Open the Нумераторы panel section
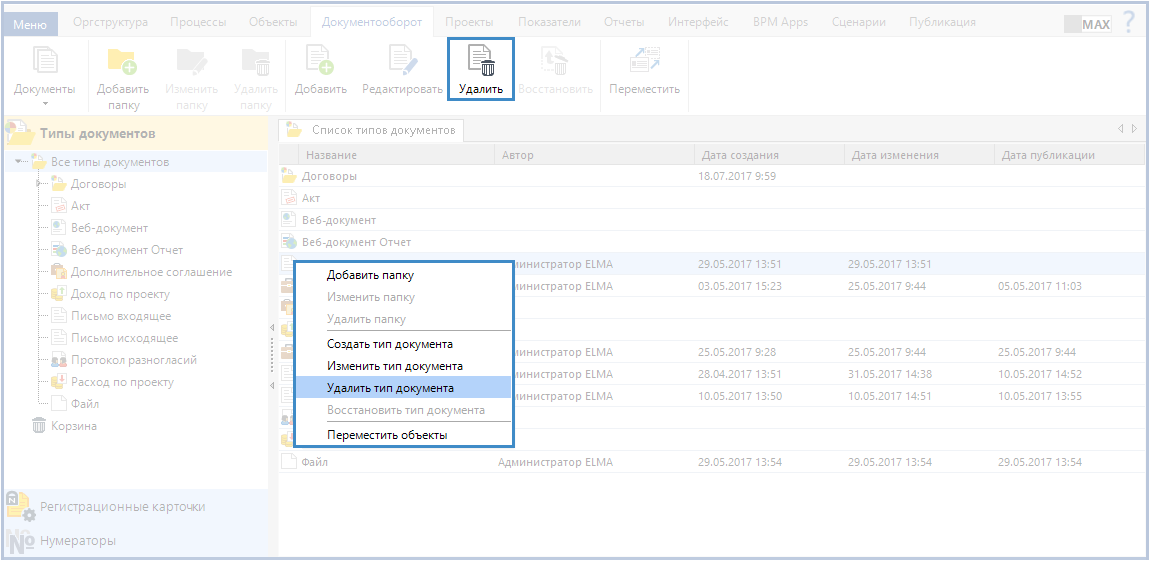Screen dimensions: 1150x561 [77, 541]
